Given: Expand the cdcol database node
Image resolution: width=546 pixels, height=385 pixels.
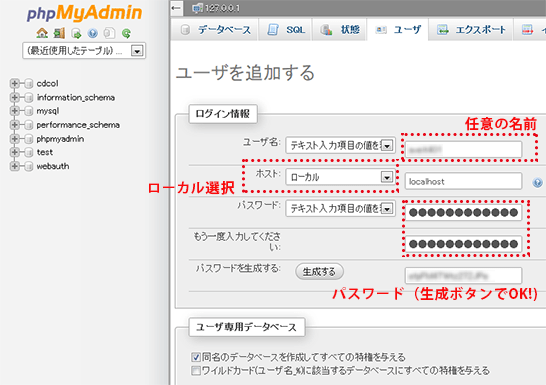Looking at the screenshot, I should (x=15, y=84).
